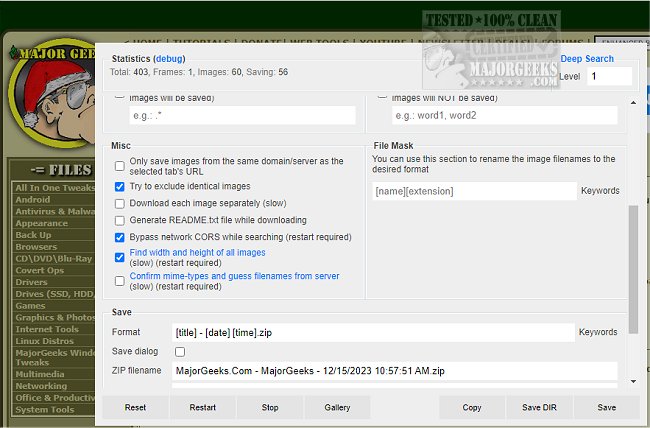
Task: Open the debug link in Statistics
Action: [169, 59]
